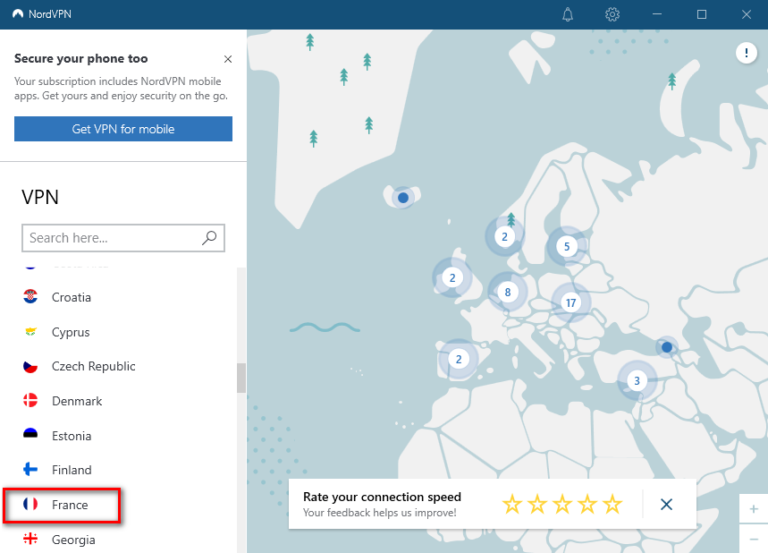Dismiss the mobile promo banner
This screenshot has width=768, height=553.
pos(228,59)
